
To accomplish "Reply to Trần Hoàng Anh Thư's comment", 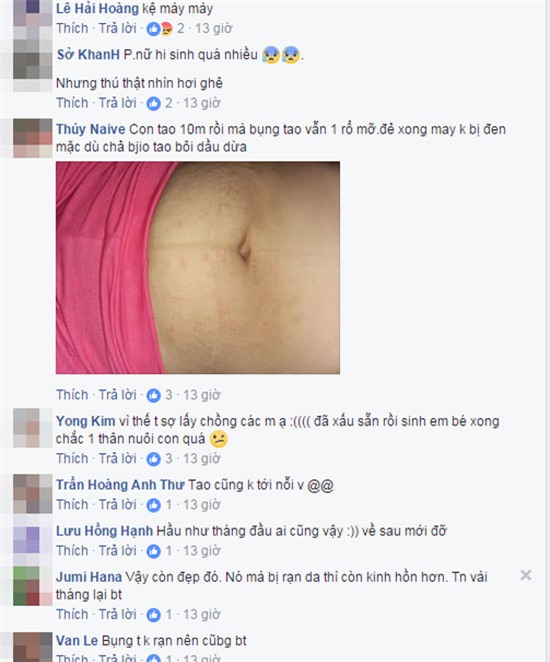I will [x=117, y=505].
